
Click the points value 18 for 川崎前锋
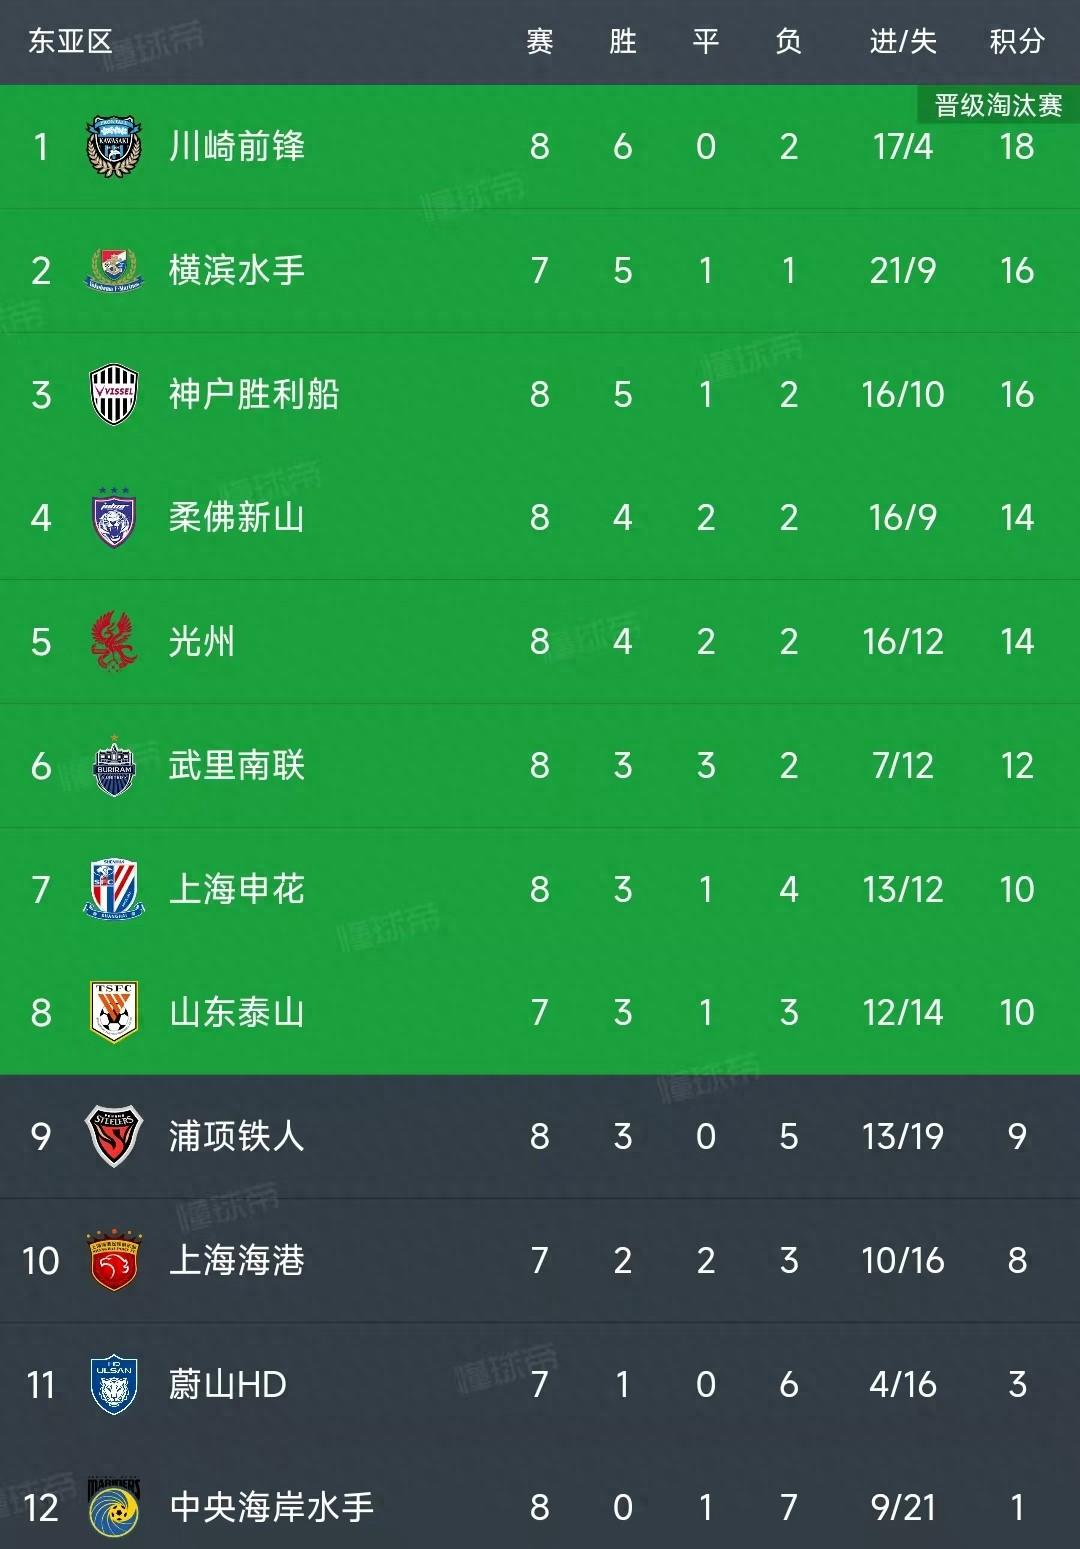[x=1016, y=146]
